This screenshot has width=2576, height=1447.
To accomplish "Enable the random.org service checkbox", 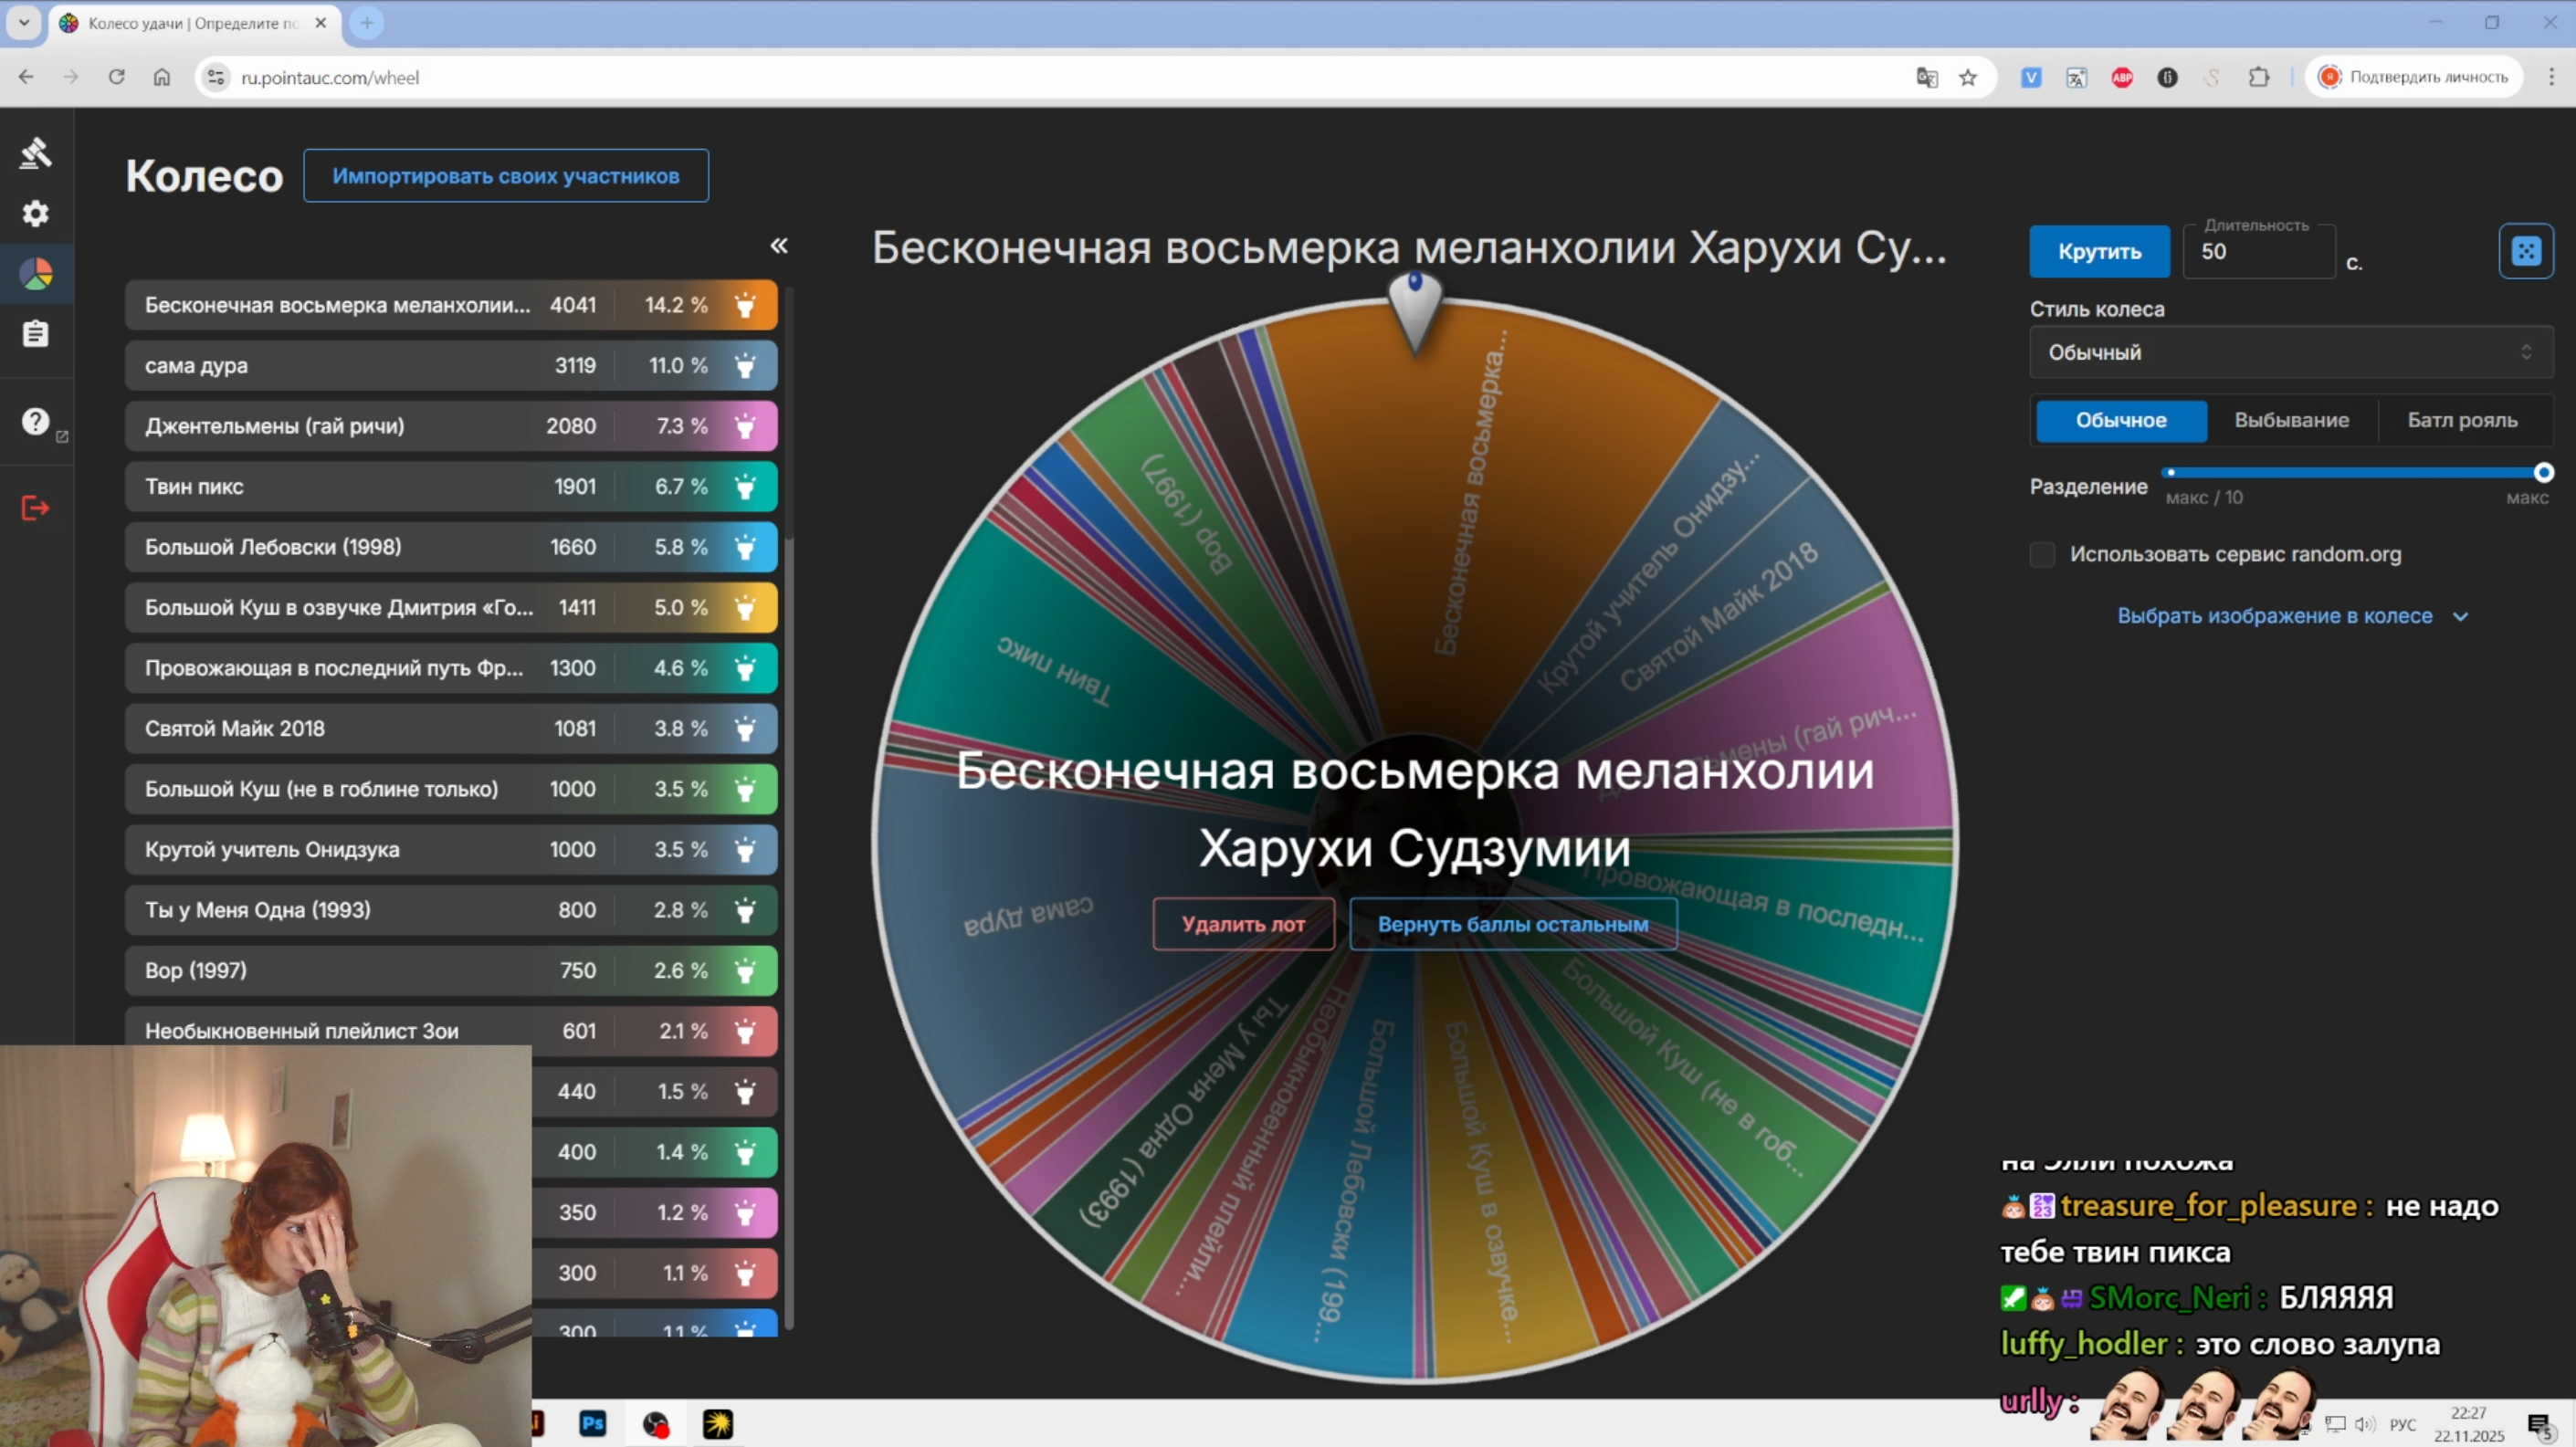I will pyautogui.click(x=2042, y=554).
